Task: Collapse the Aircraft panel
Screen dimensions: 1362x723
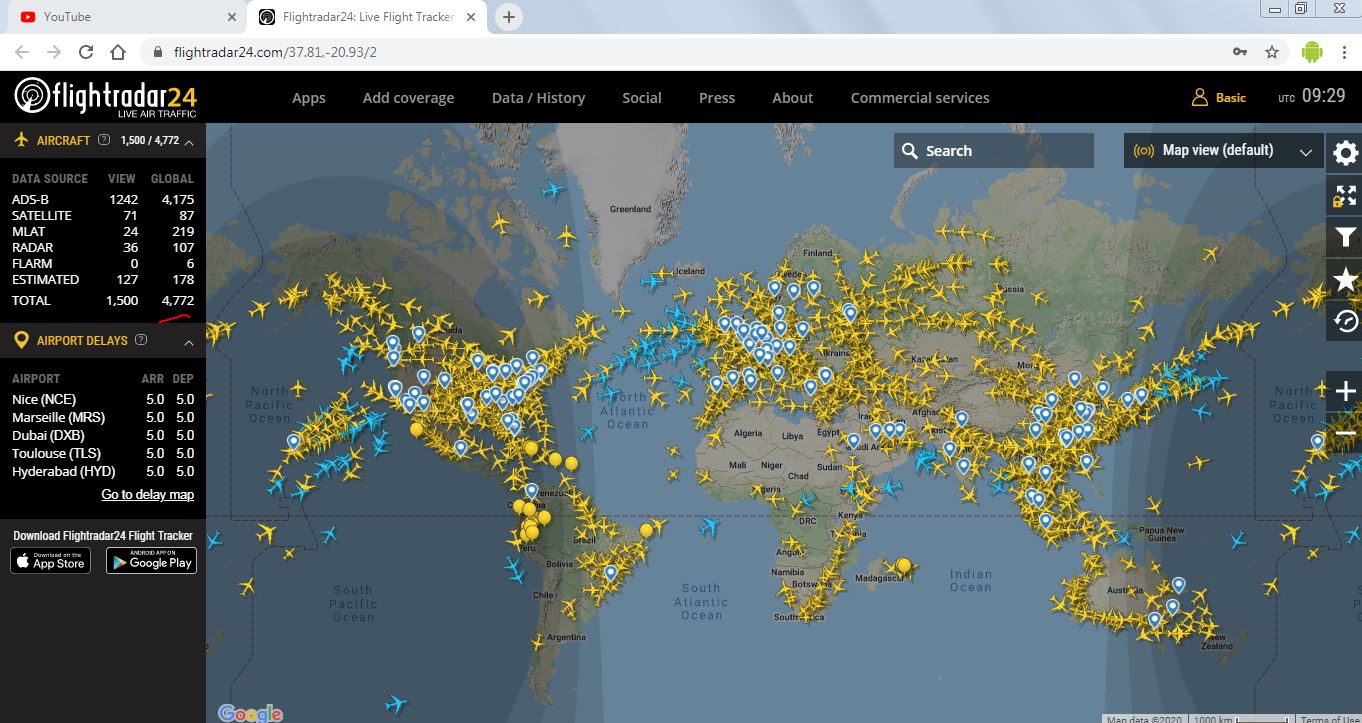Action: [189, 141]
